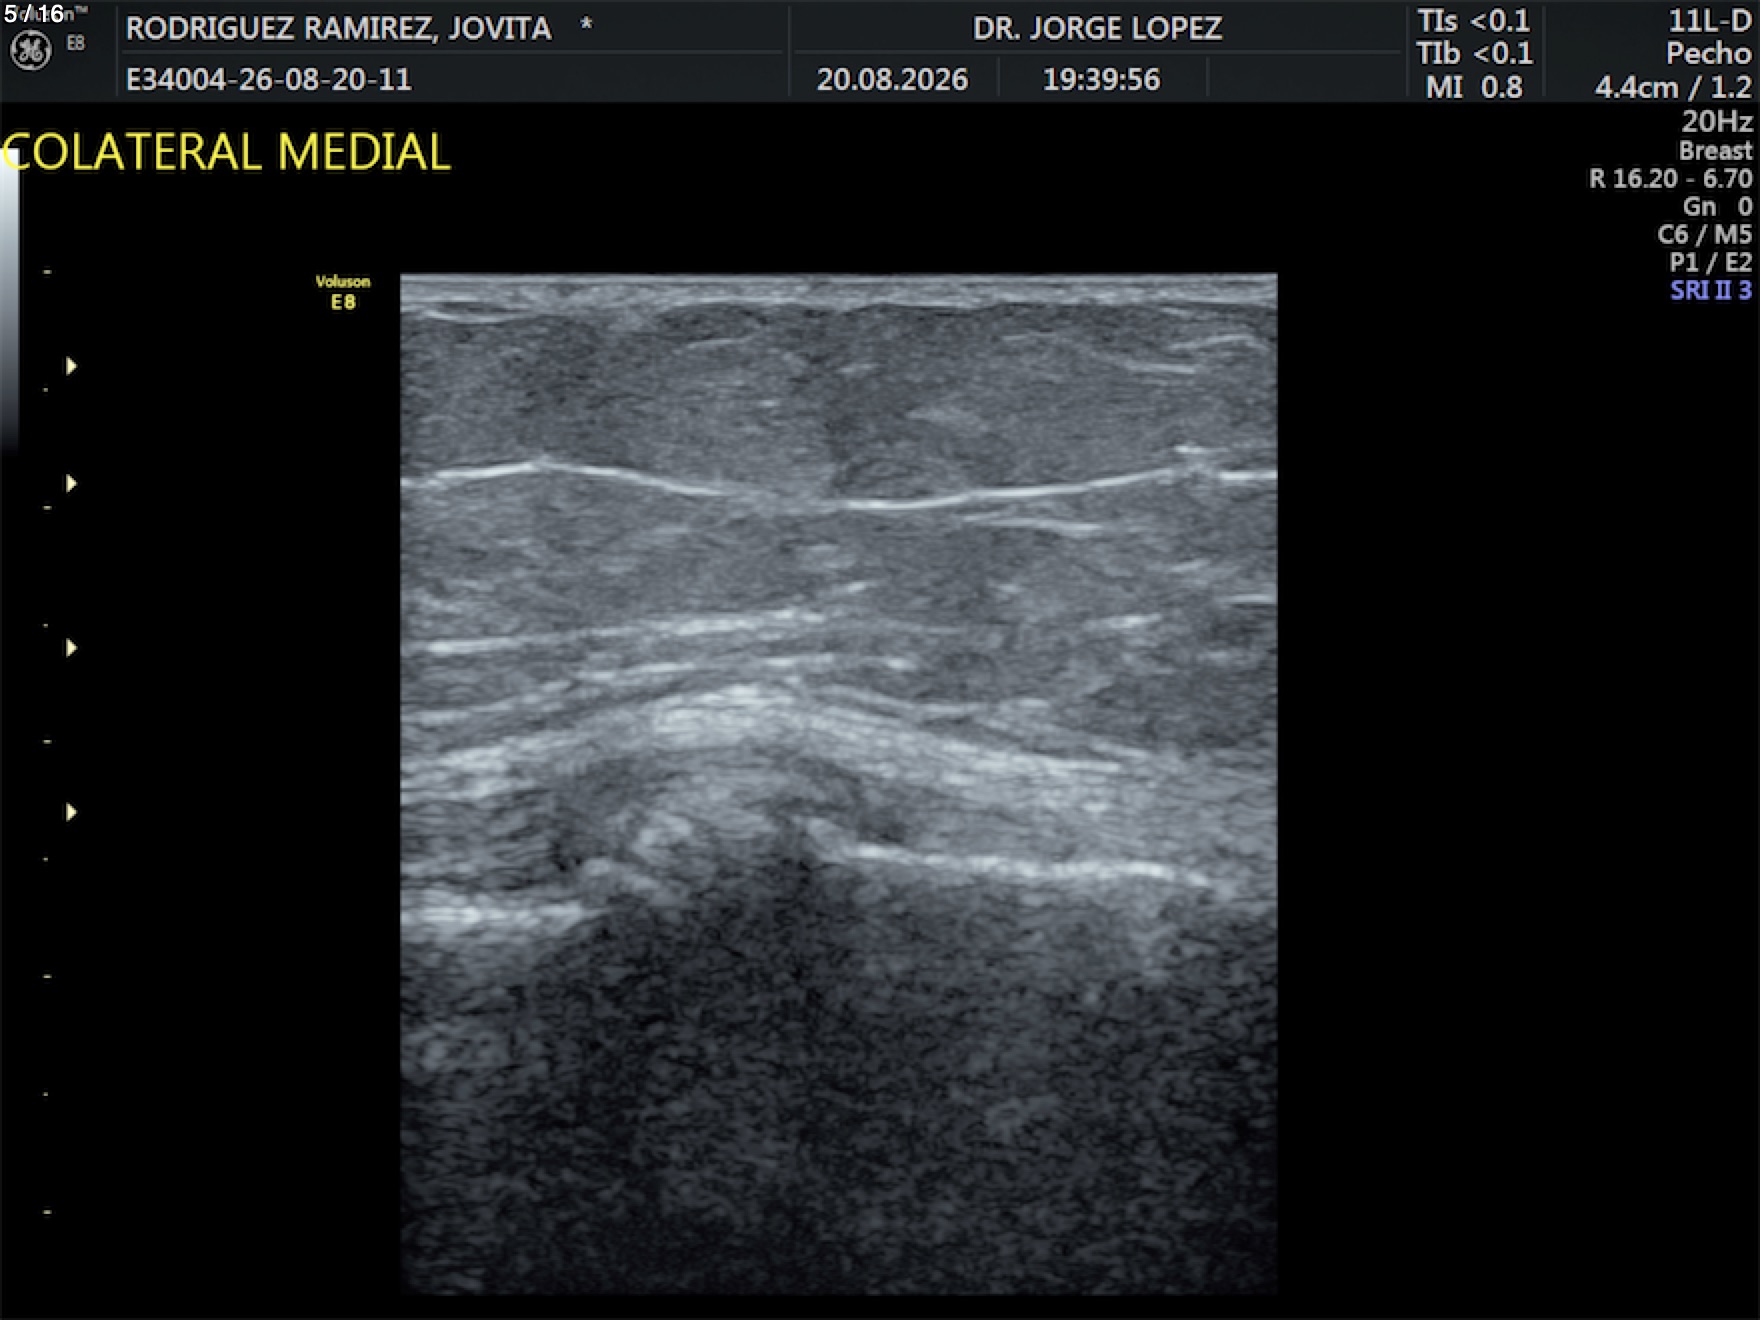The height and width of the screenshot is (1320, 1760).
Task: Click the Gn 0 gain value
Action: coord(1717,206)
